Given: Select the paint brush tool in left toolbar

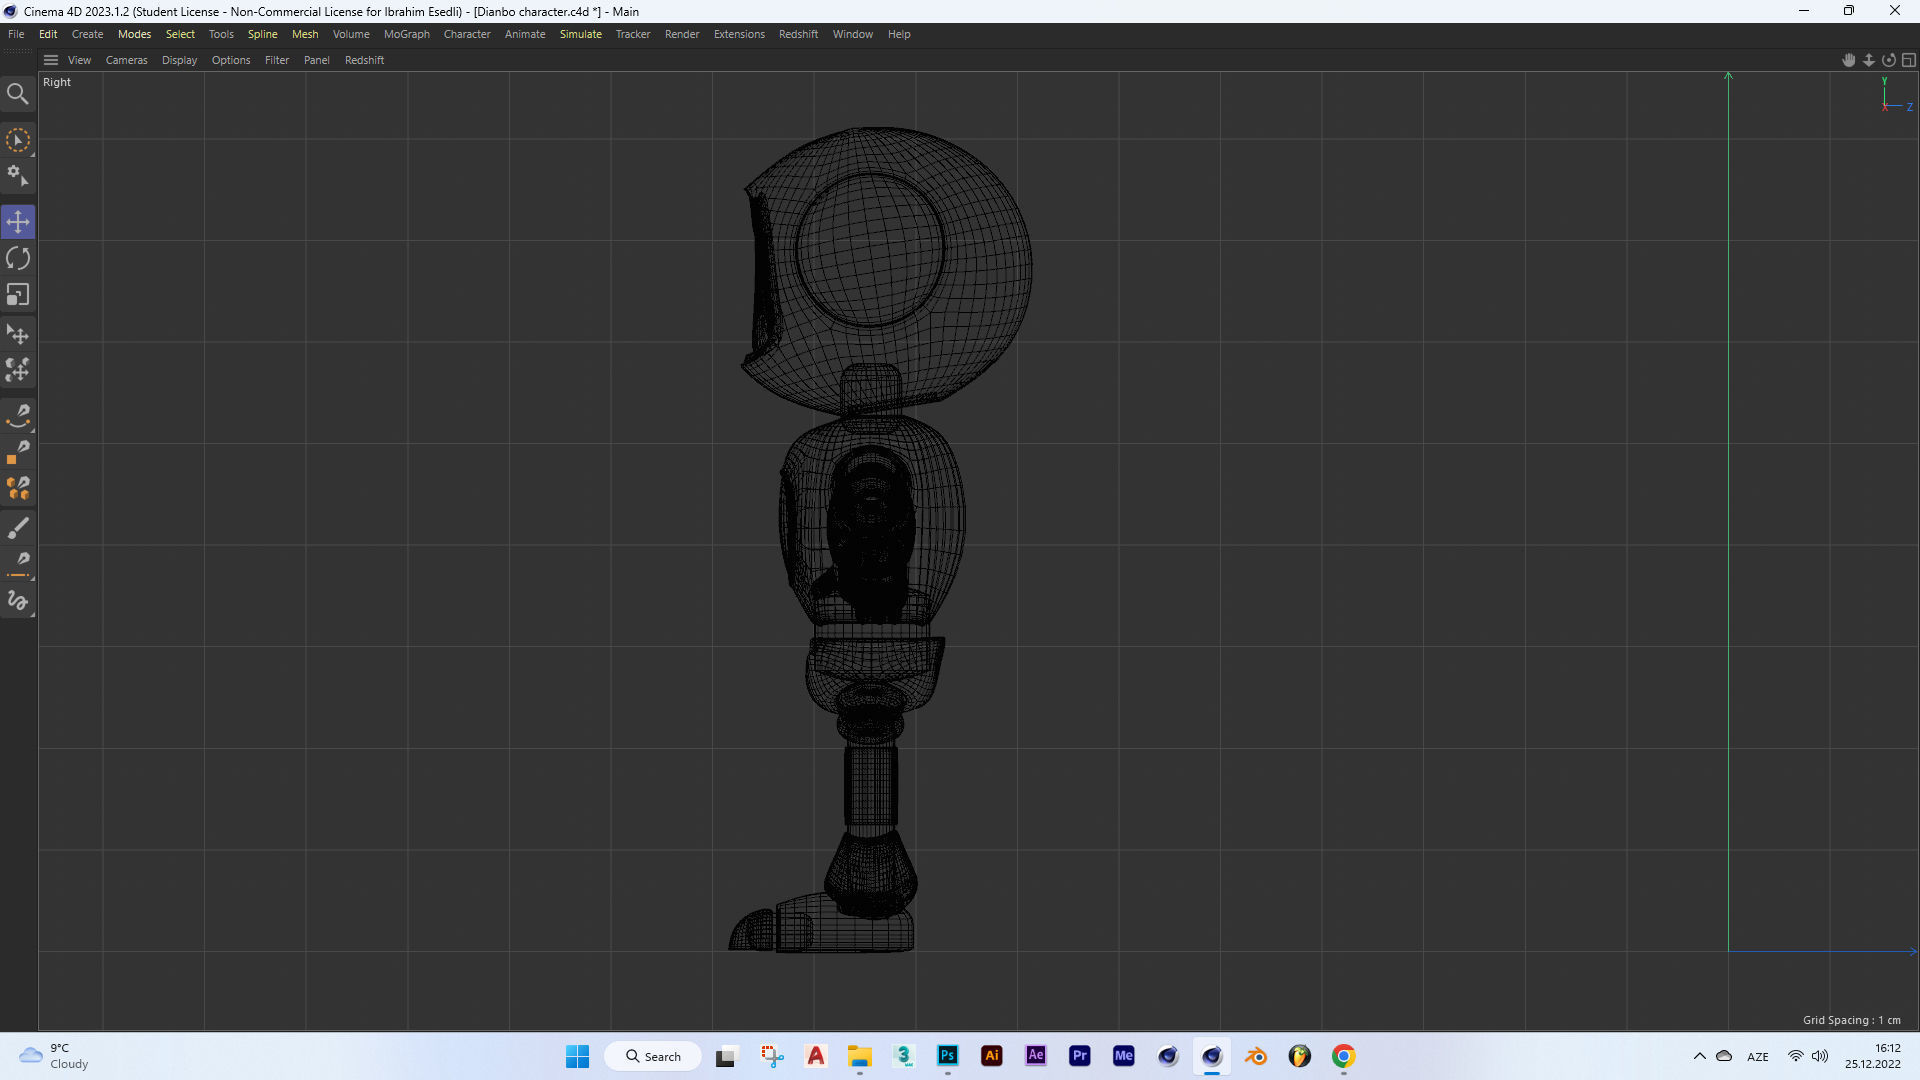Looking at the screenshot, I should (18, 528).
